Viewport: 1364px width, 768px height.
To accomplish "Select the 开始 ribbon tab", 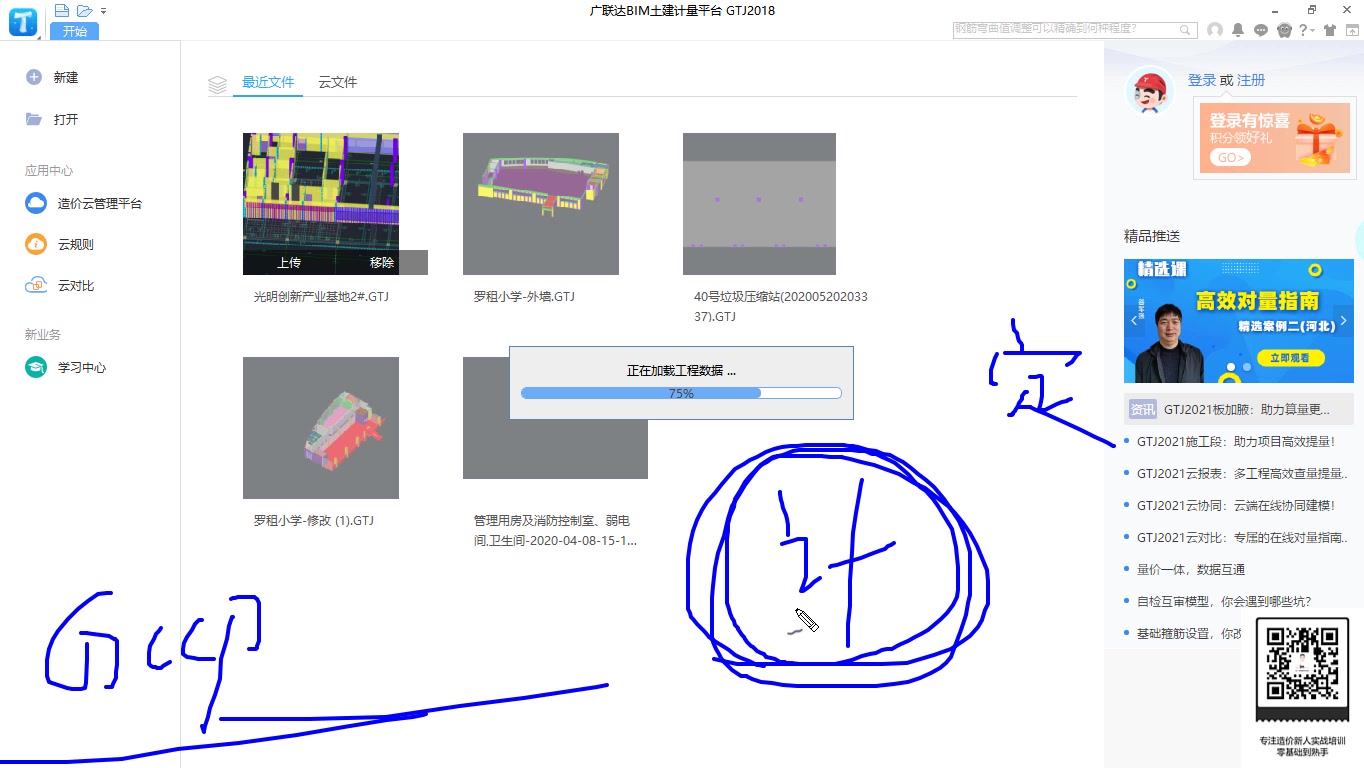I will pyautogui.click(x=75, y=31).
